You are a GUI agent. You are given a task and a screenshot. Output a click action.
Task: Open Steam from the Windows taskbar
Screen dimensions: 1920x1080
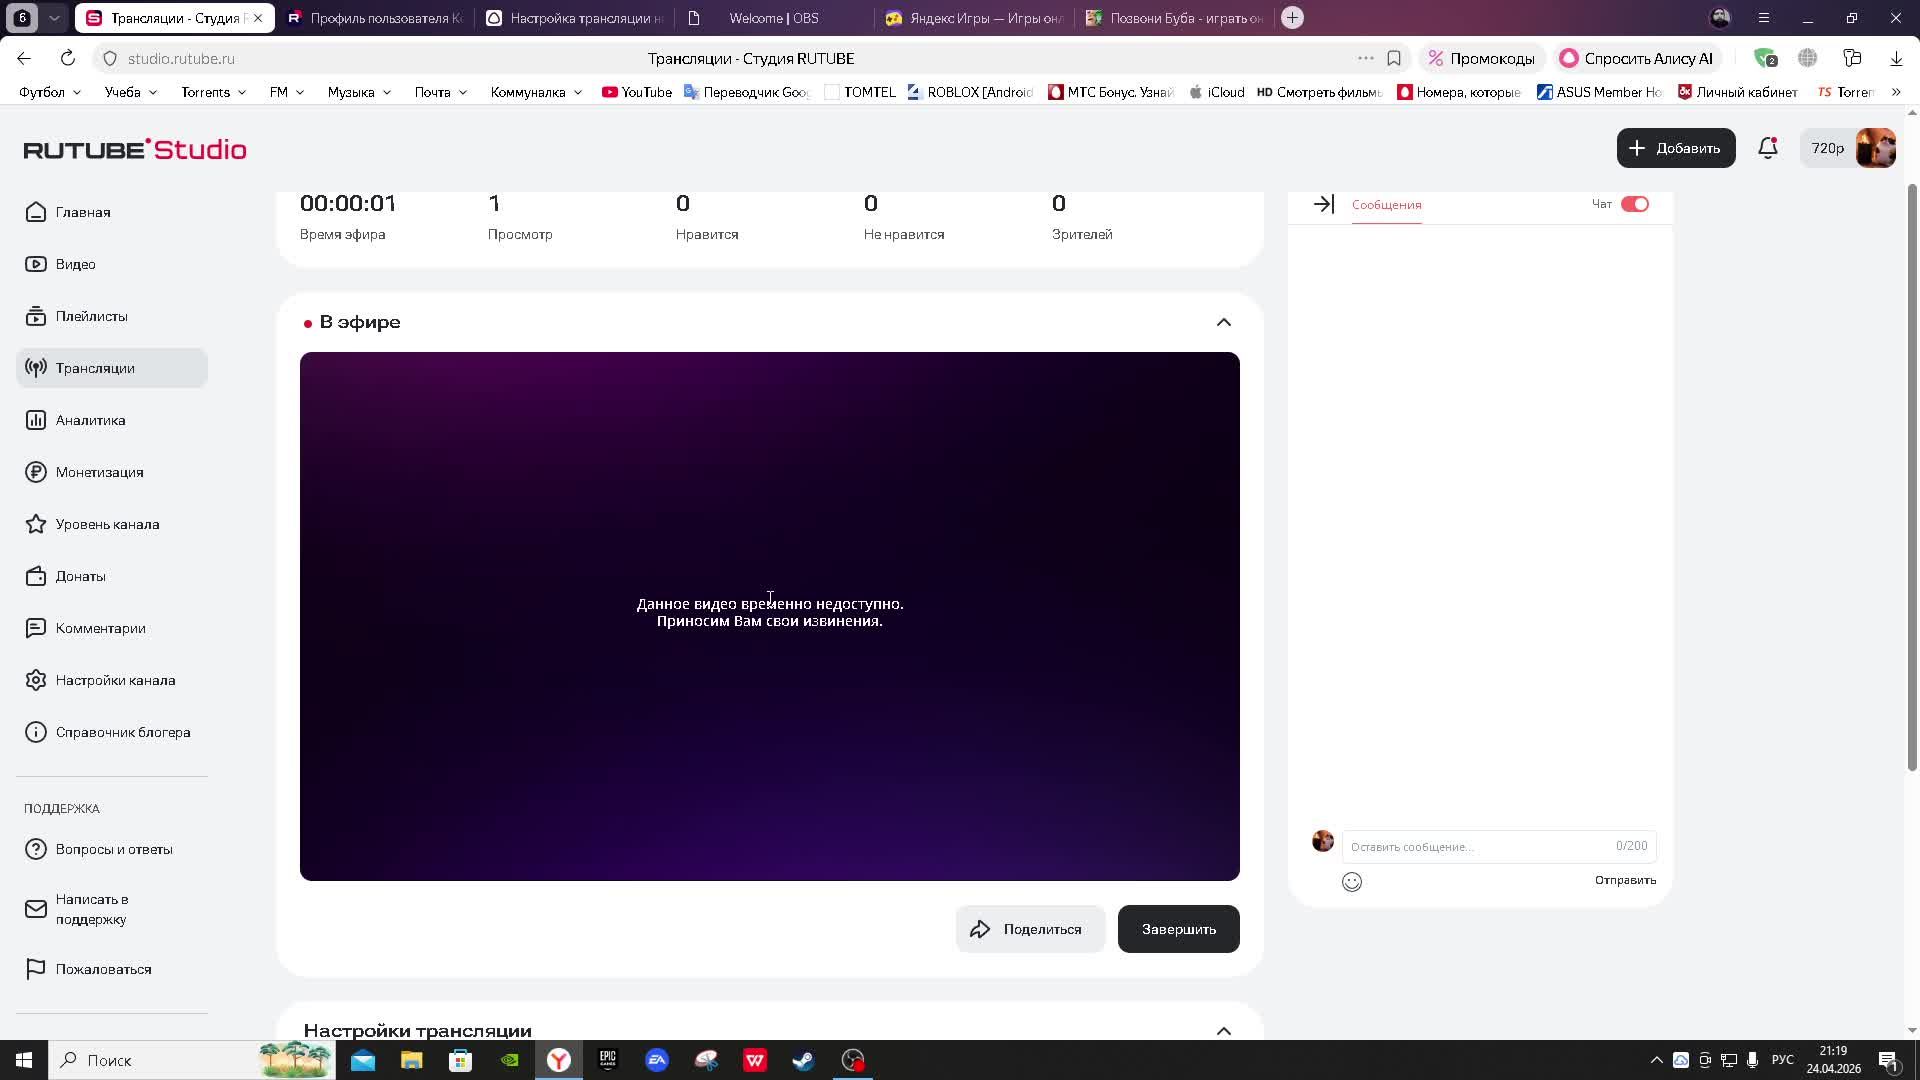803,1060
